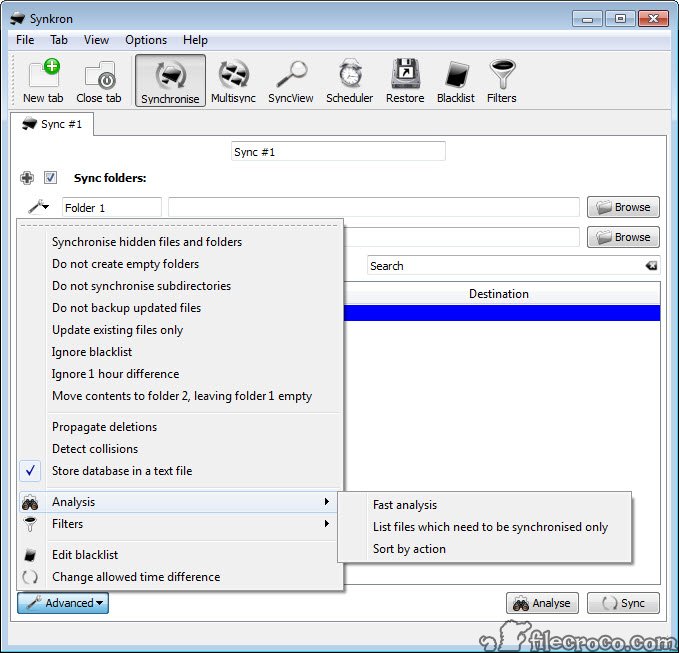
Task: Switch to the Sync #1 tab
Action: (52, 124)
